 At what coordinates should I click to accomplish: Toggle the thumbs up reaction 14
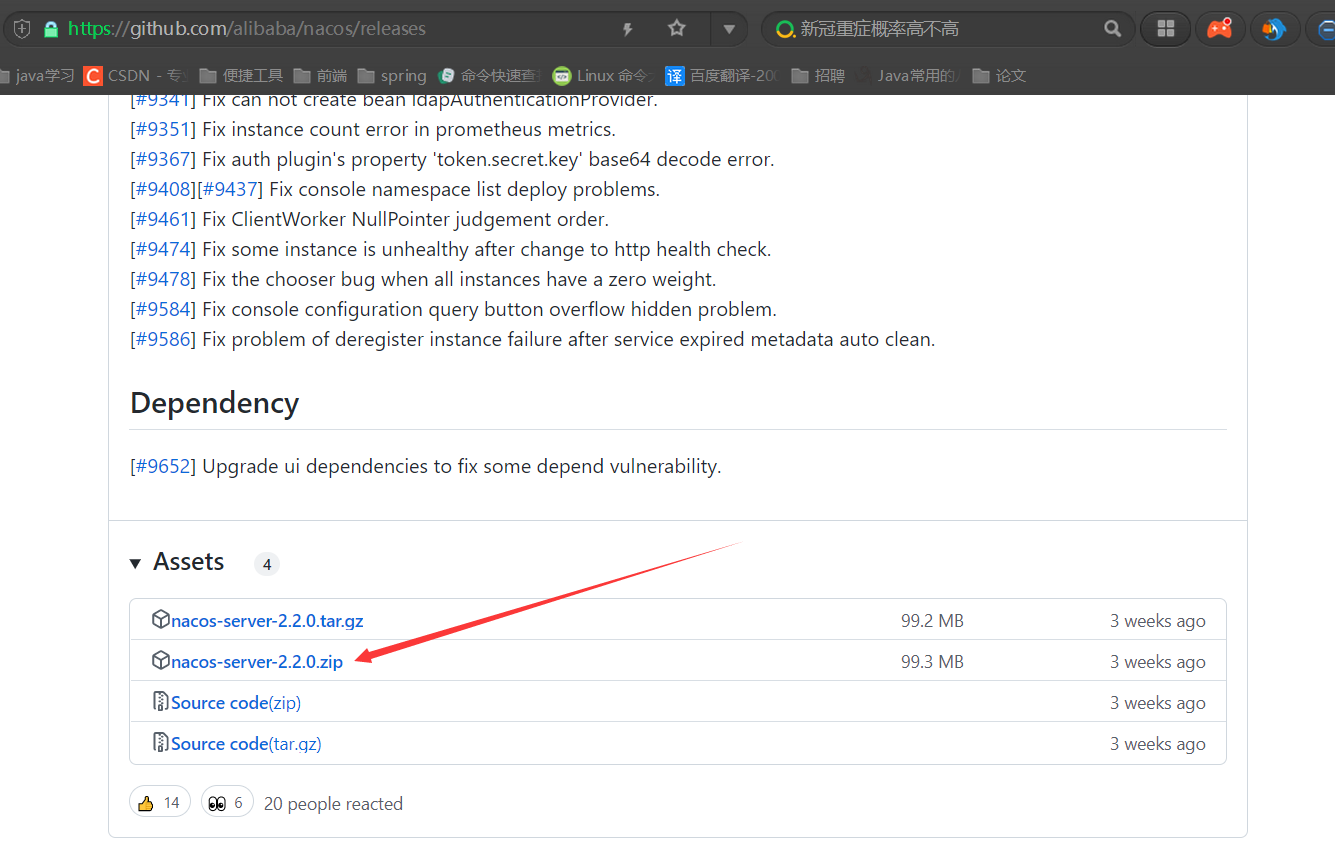click(x=160, y=802)
